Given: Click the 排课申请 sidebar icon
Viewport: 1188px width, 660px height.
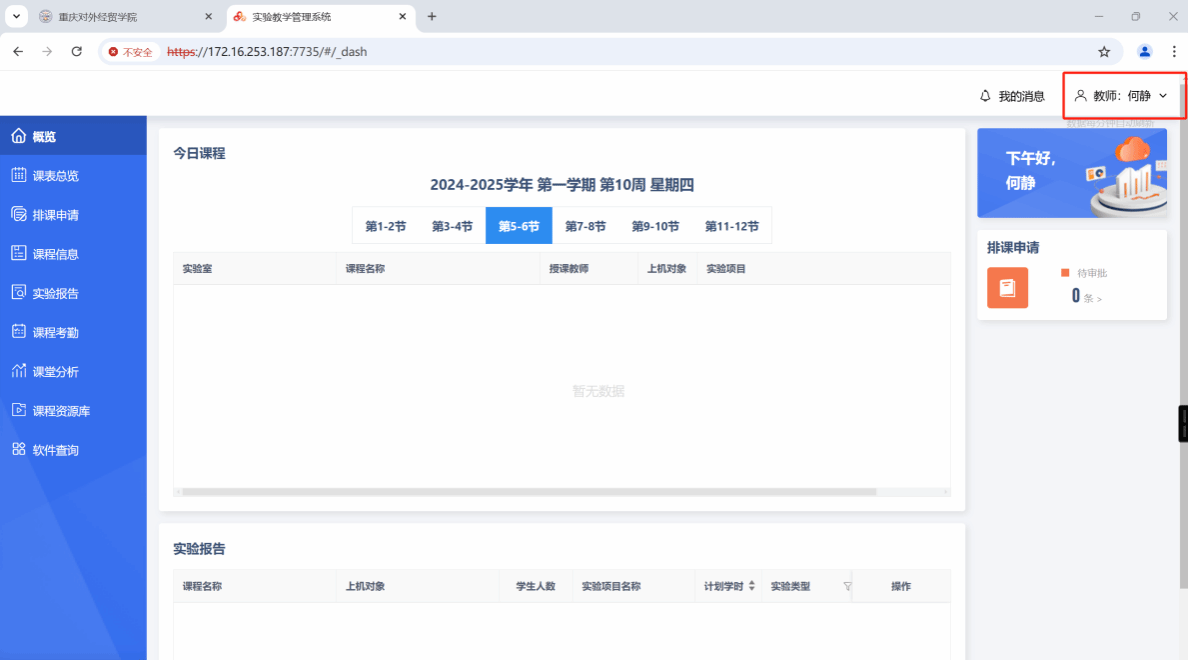Looking at the screenshot, I should [18, 214].
